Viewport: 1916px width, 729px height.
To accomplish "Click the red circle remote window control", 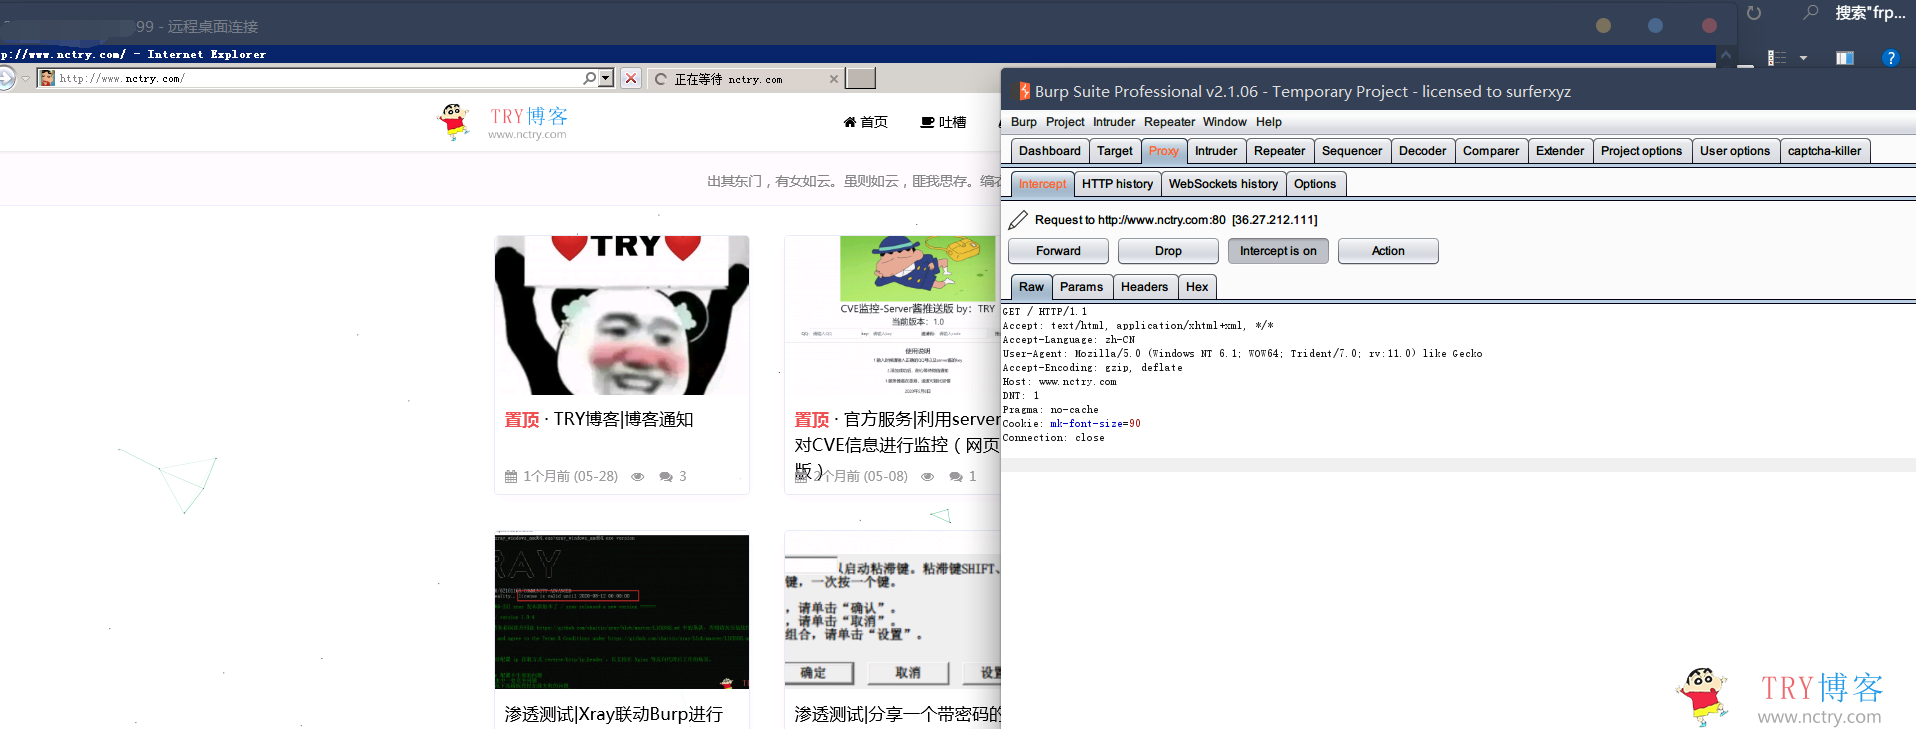I will click(1709, 26).
